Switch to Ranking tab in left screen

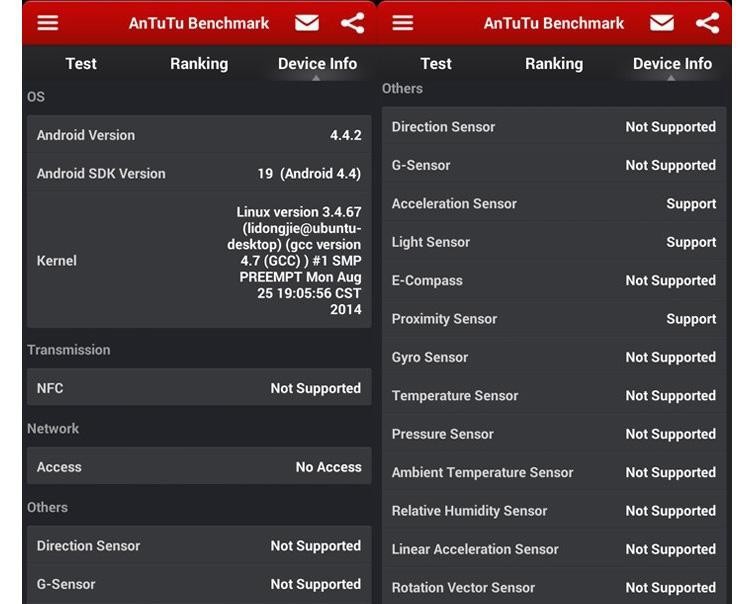tap(198, 64)
